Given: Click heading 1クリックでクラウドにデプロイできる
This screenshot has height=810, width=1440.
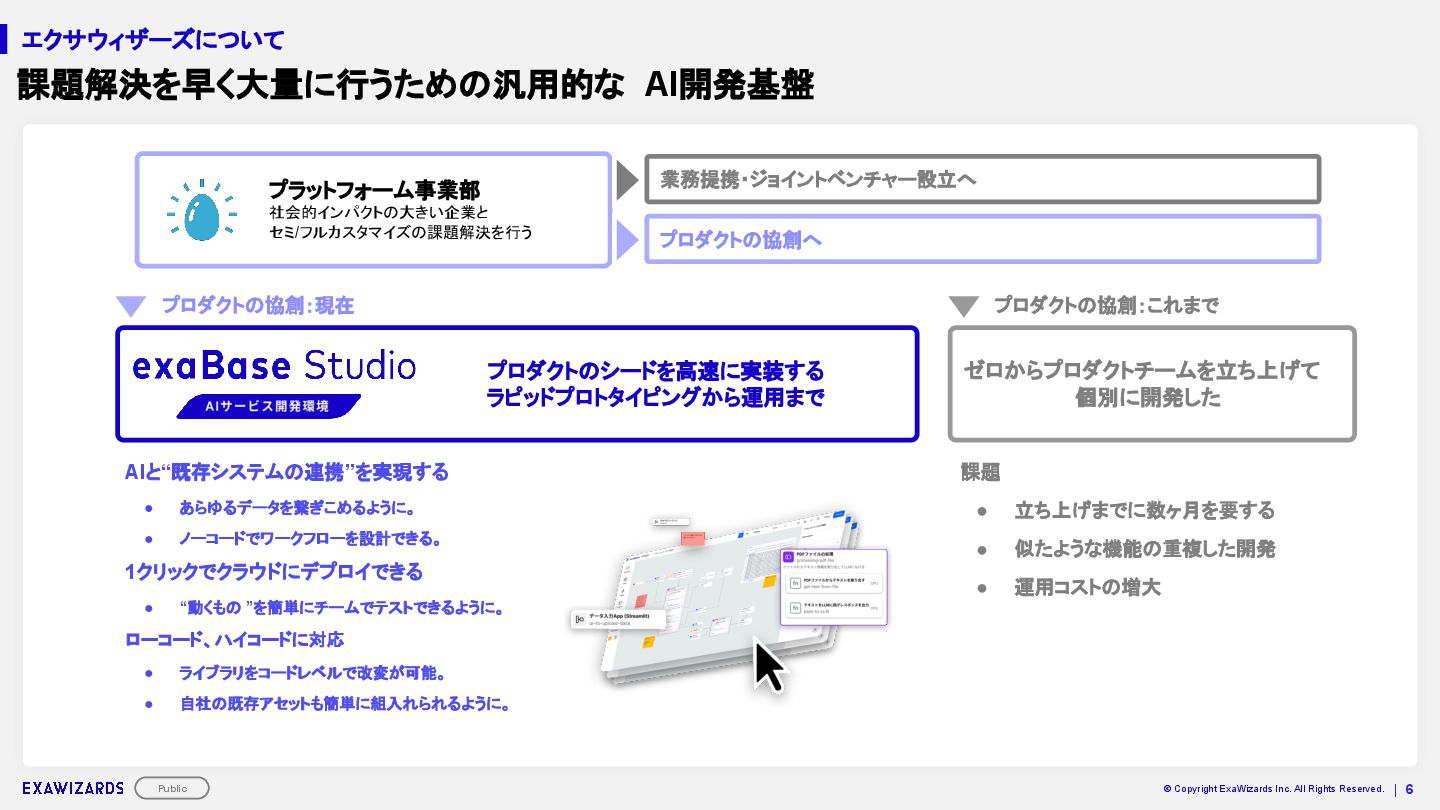Looking at the screenshot, I should pyautogui.click(x=274, y=572).
